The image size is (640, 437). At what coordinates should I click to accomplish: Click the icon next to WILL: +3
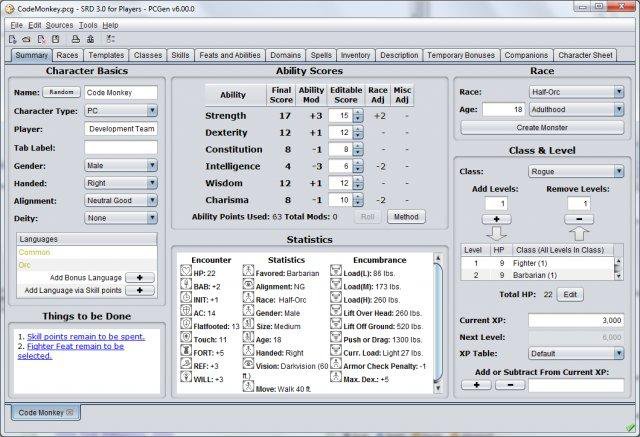pos(186,377)
